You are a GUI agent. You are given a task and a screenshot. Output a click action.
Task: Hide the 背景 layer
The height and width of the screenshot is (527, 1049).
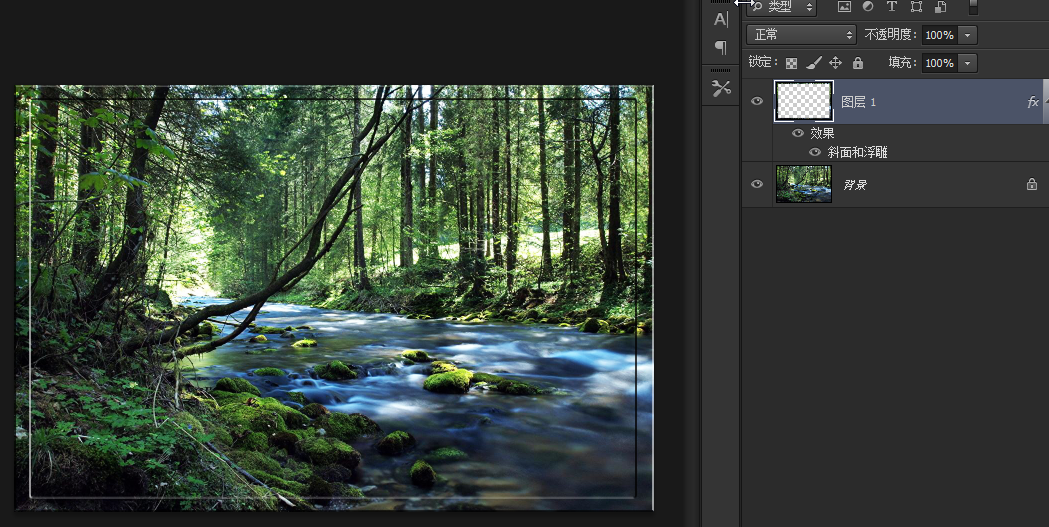click(757, 184)
